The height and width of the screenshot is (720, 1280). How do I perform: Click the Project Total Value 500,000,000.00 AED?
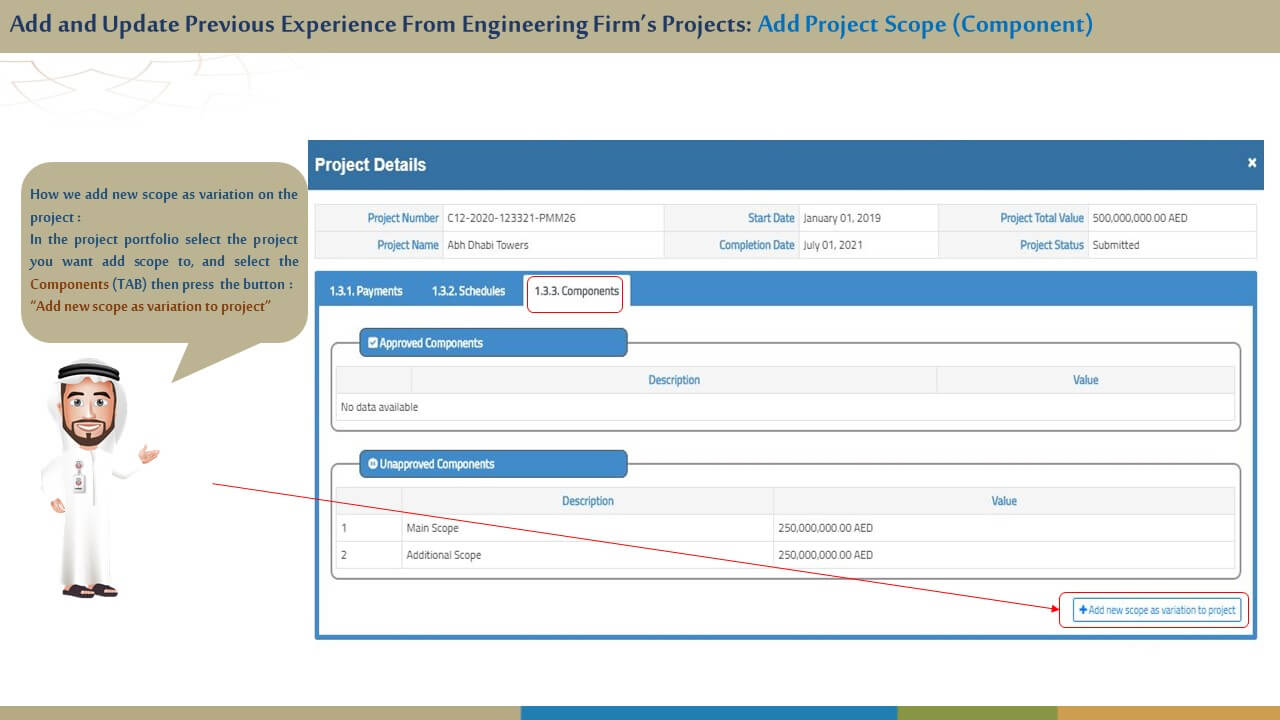(1140, 218)
